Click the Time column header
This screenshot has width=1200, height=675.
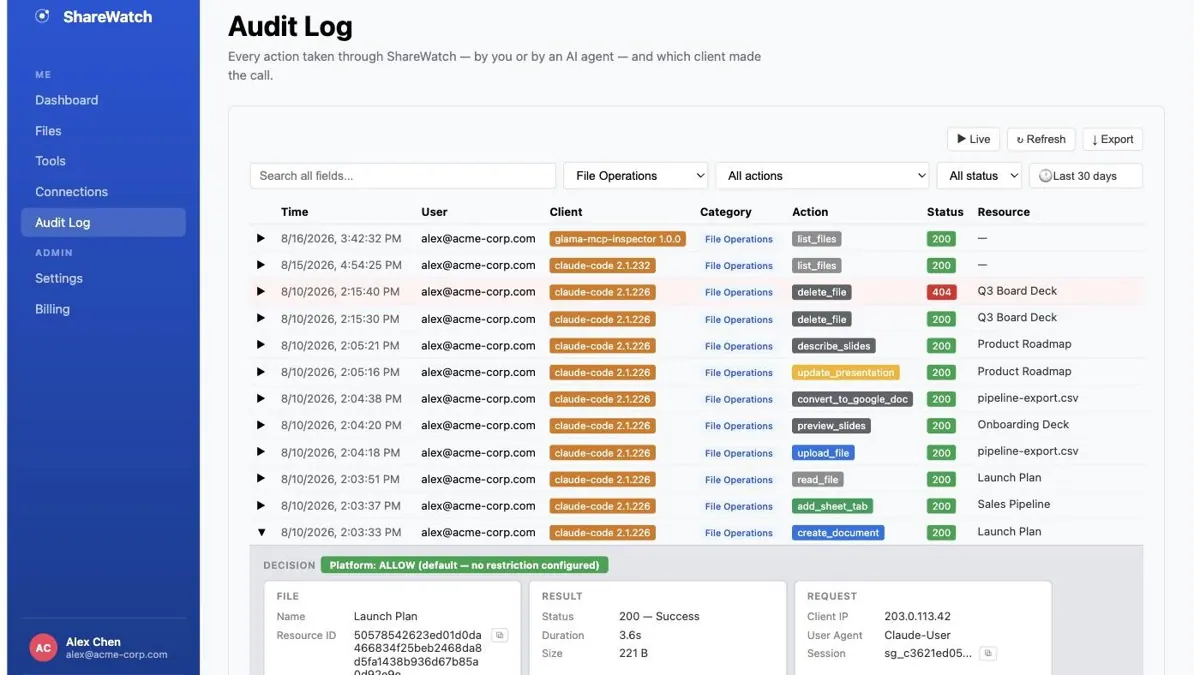click(295, 212)
